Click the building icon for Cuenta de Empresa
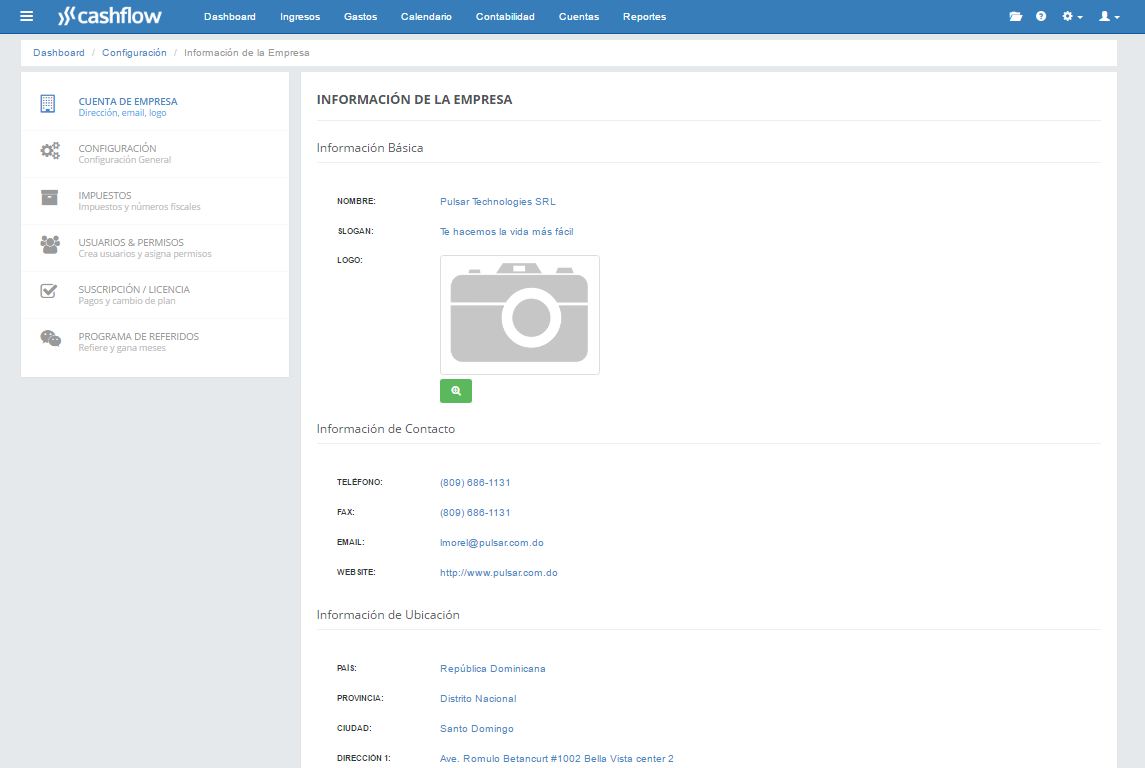The width and height of the screenshot is (1145, 768). coord(47,104)
